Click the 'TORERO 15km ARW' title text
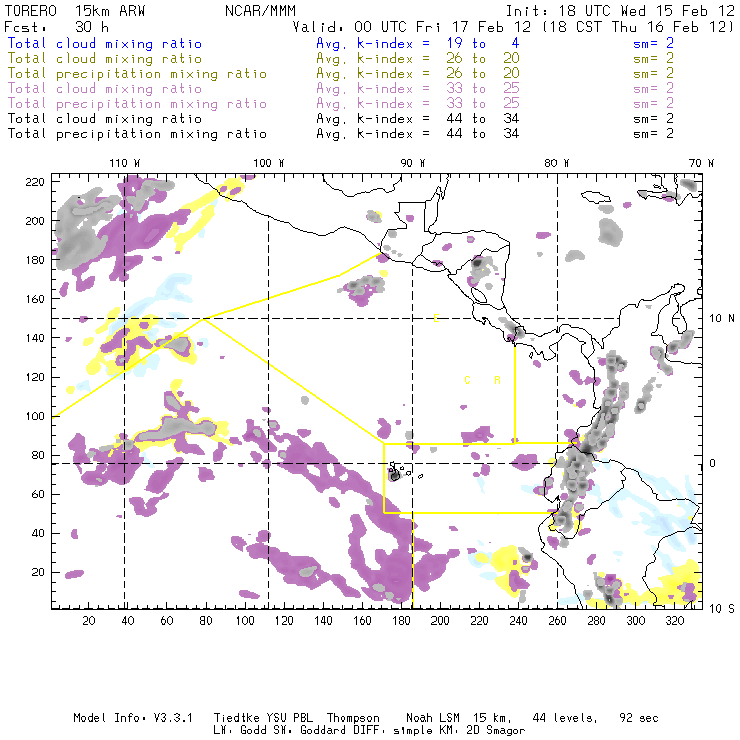The height and width of the screenshot is (740, 740). click(x=75, y=11)
